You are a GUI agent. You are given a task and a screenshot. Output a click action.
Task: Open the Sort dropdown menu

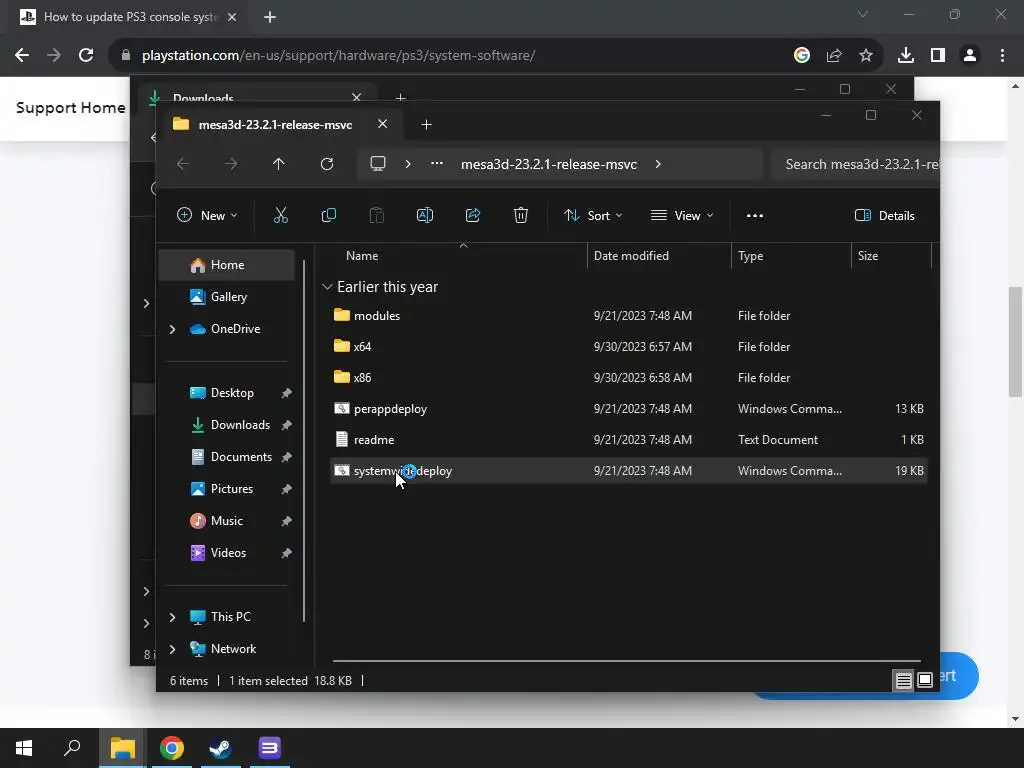tap(593, 216)
